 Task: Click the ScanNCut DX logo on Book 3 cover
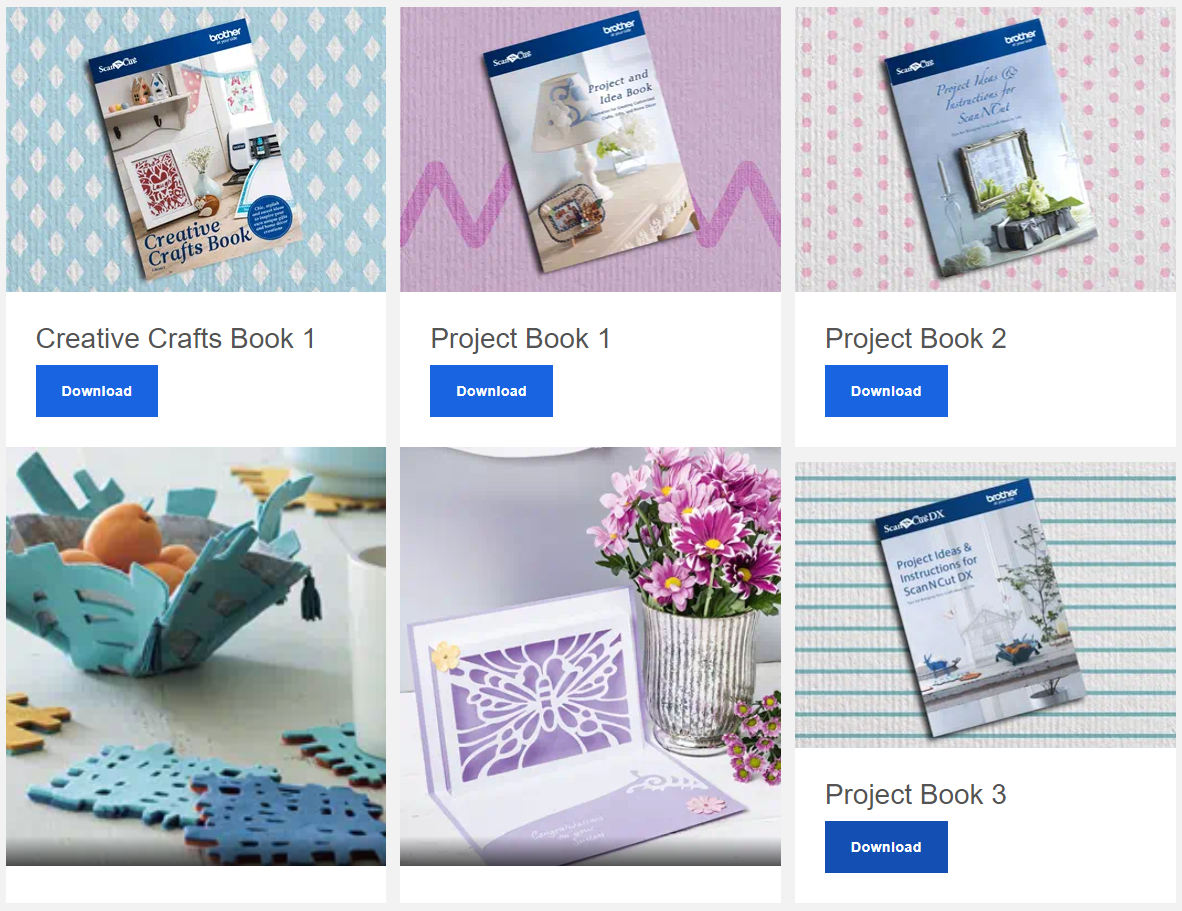[914, 521]
